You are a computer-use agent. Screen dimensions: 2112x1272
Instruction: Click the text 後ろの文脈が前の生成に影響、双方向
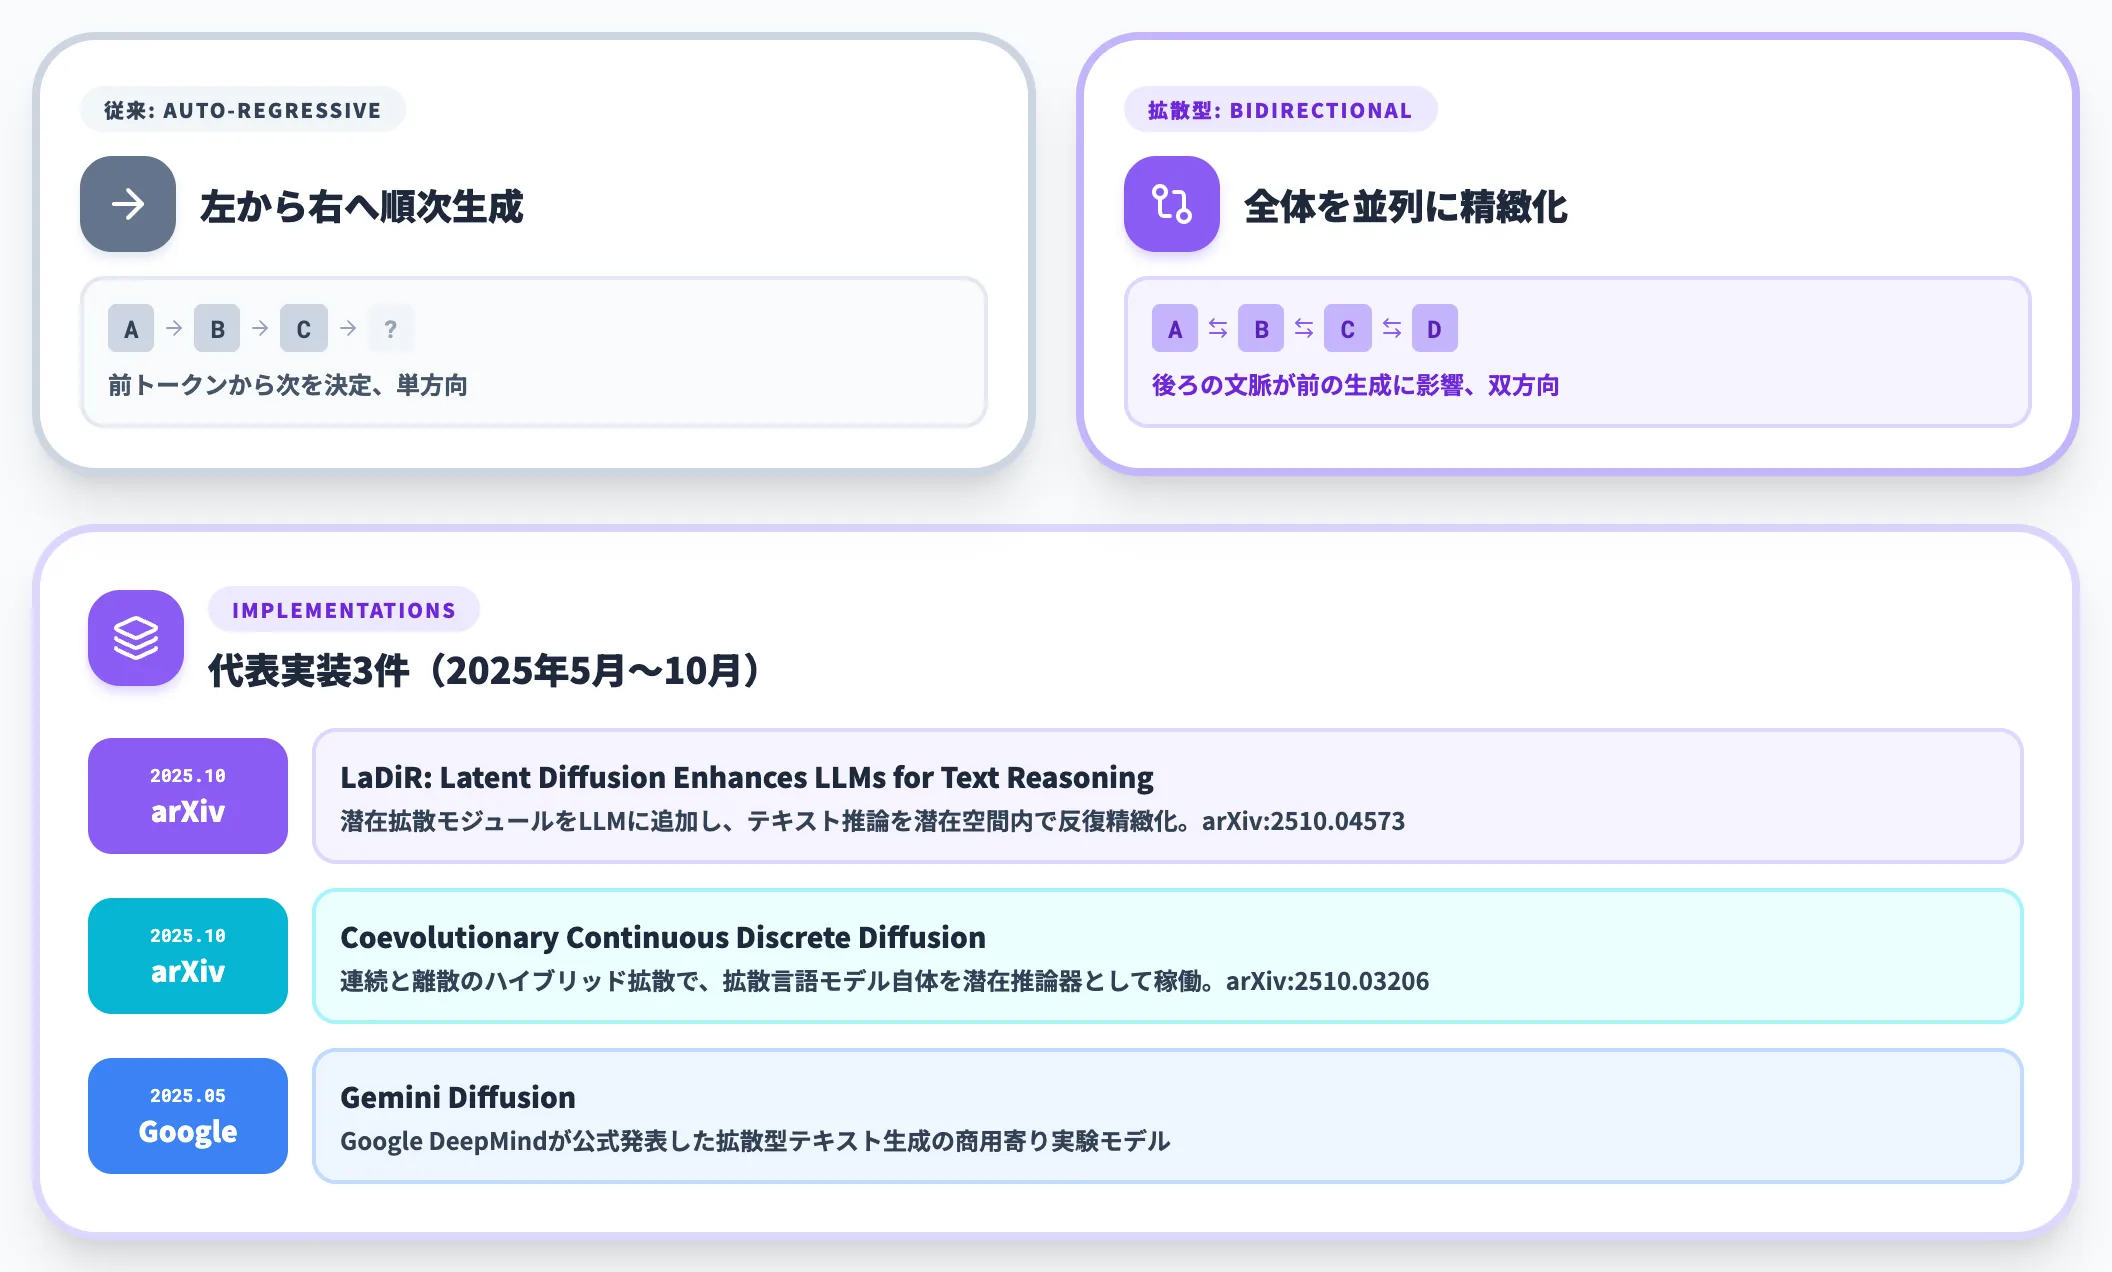click(1356, 385)
